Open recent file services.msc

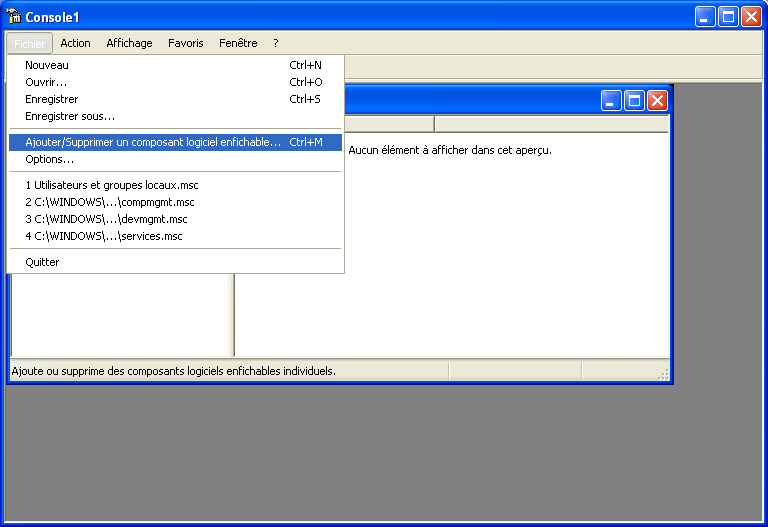coord(175,237)
